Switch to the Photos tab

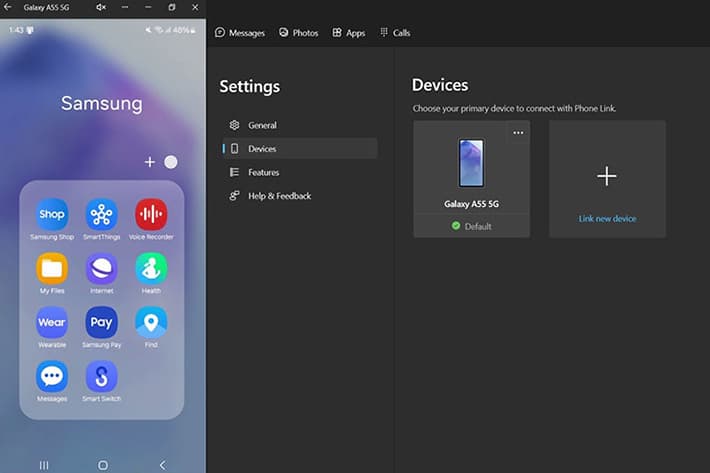coord(298,33)
